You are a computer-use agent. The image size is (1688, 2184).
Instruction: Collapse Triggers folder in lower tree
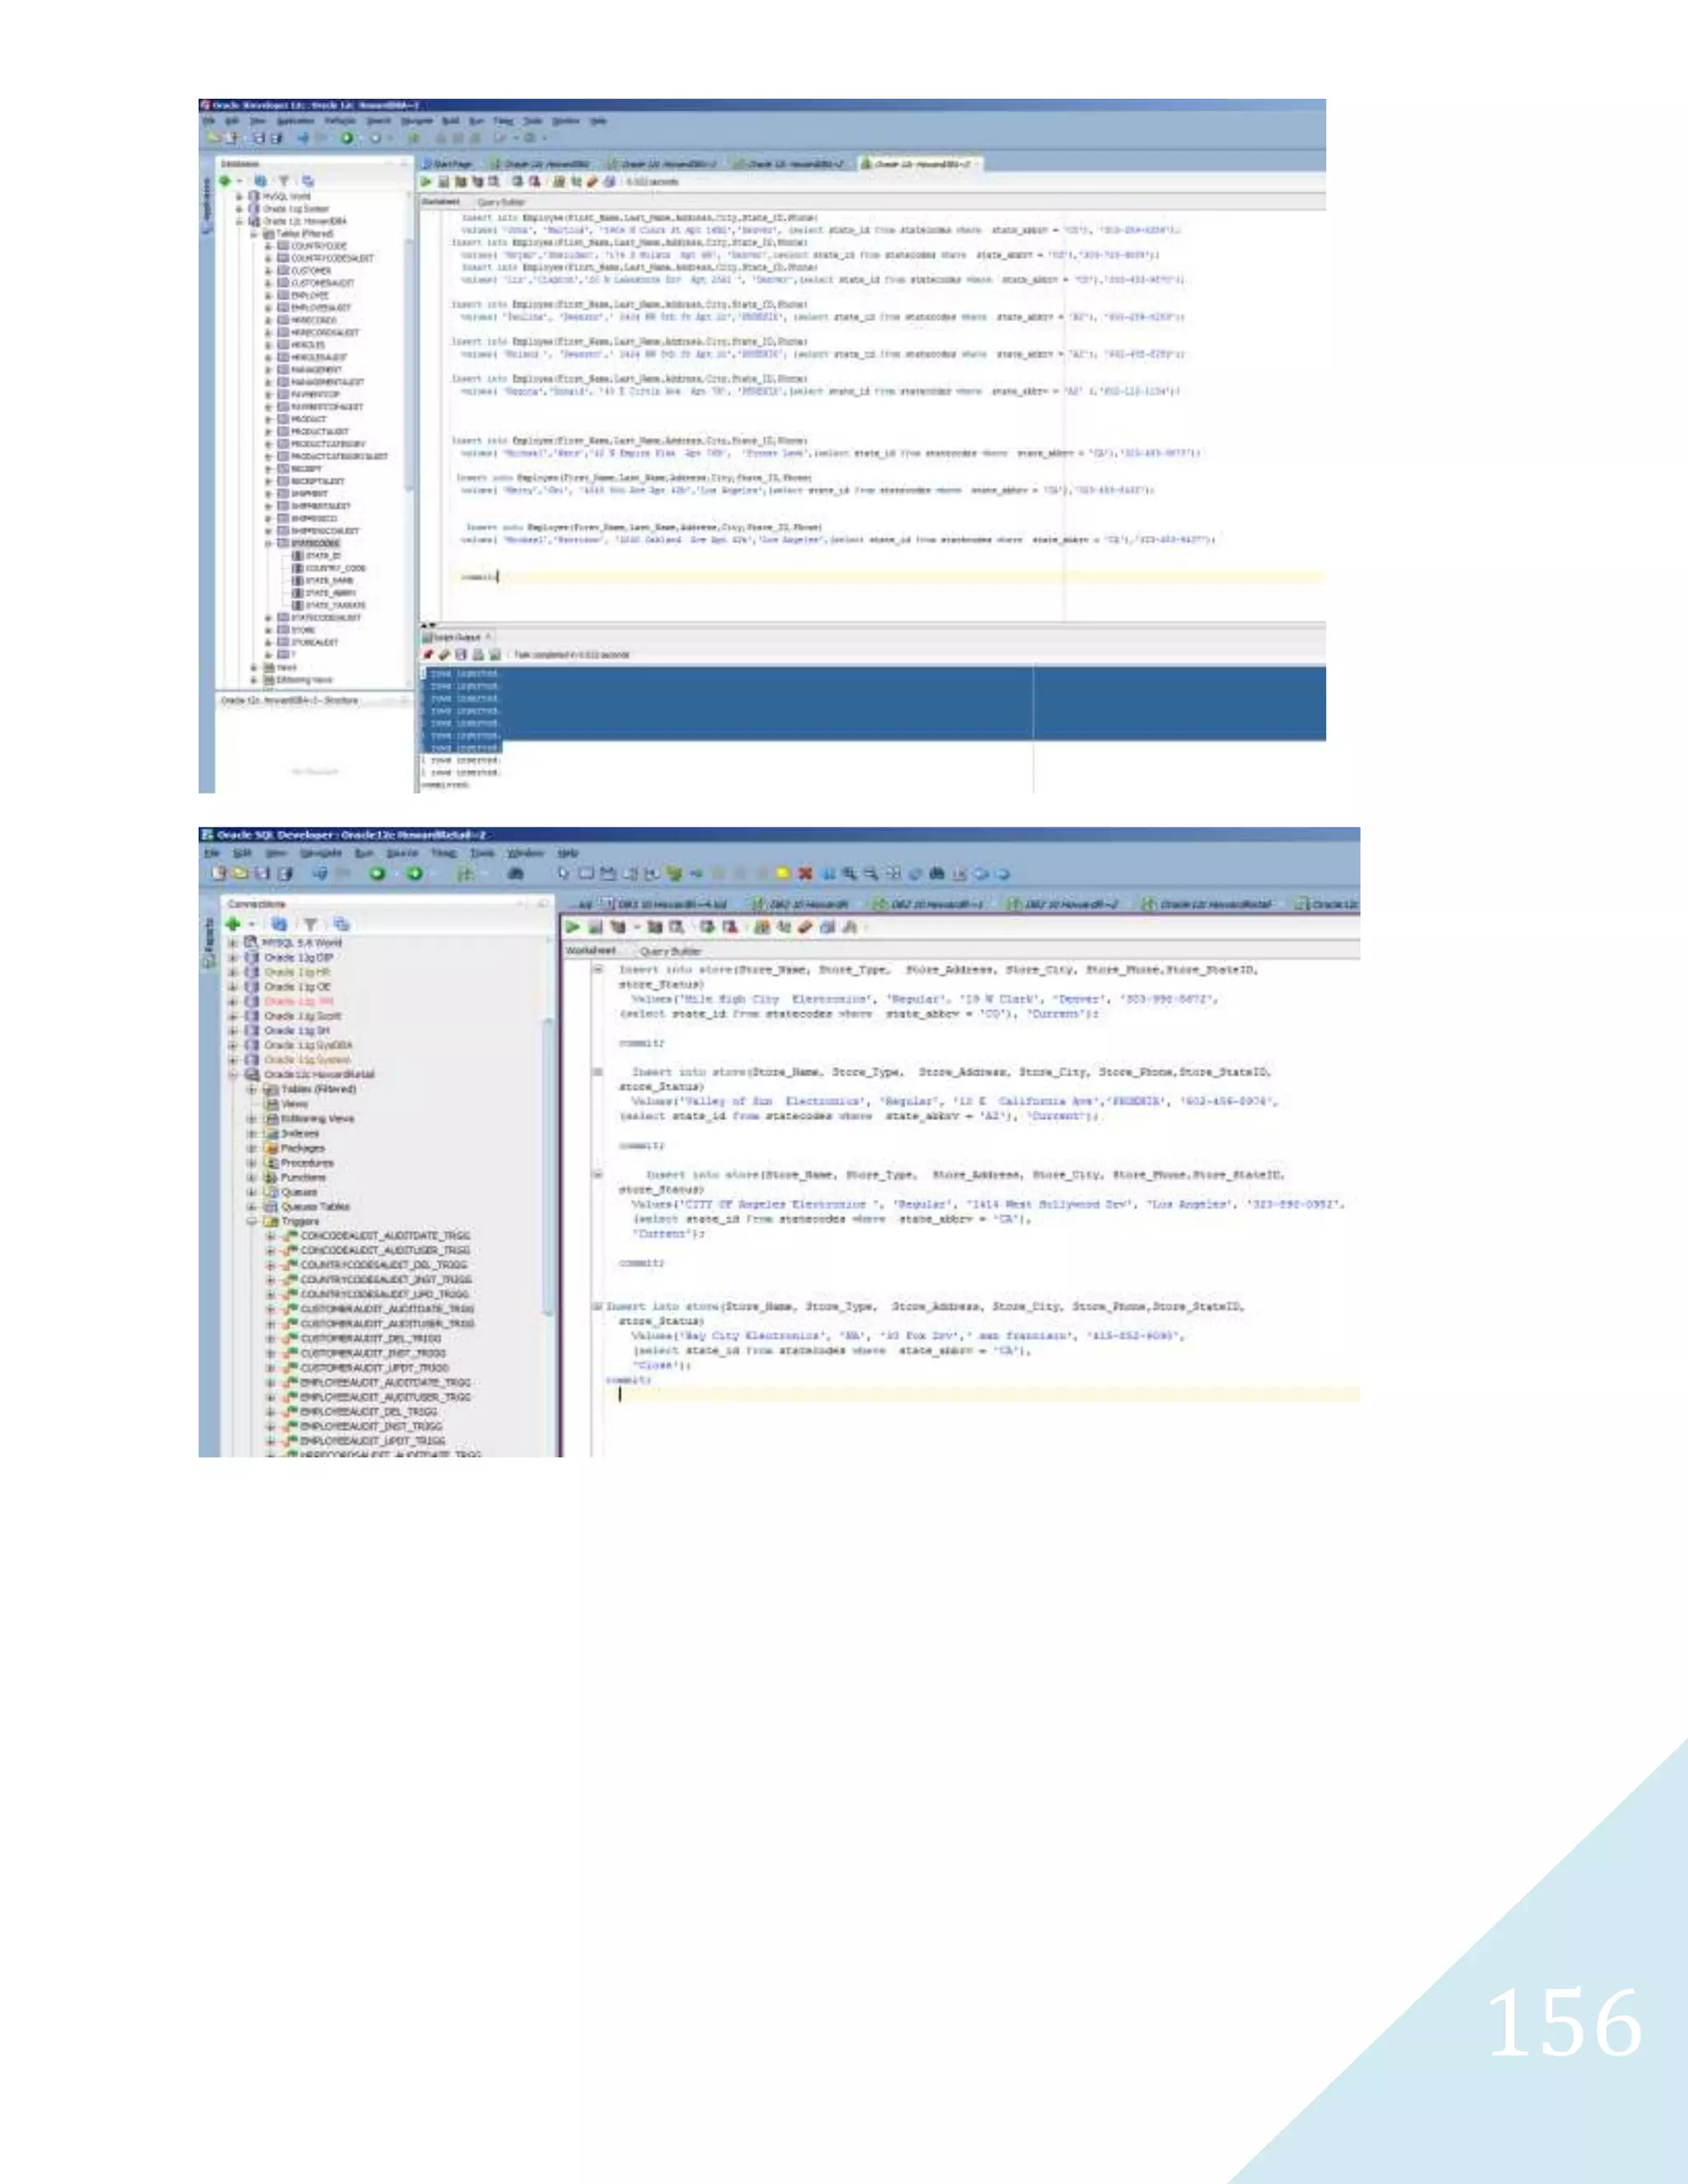[252, 1221]
